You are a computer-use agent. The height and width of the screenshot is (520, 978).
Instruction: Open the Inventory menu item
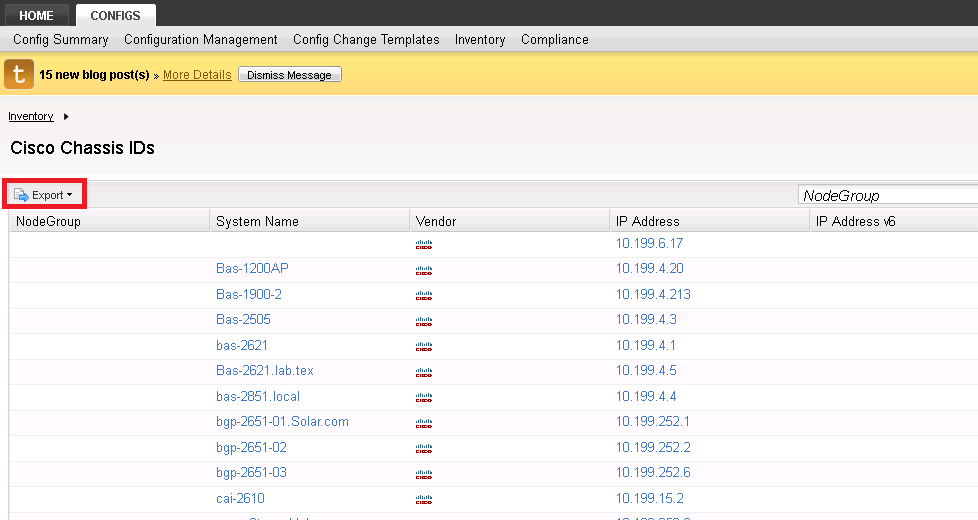480,39
